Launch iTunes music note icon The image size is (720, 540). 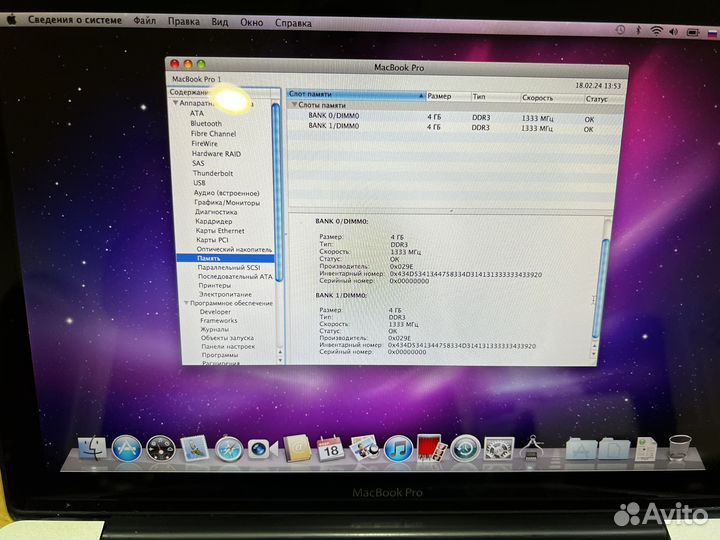(398, 449)
